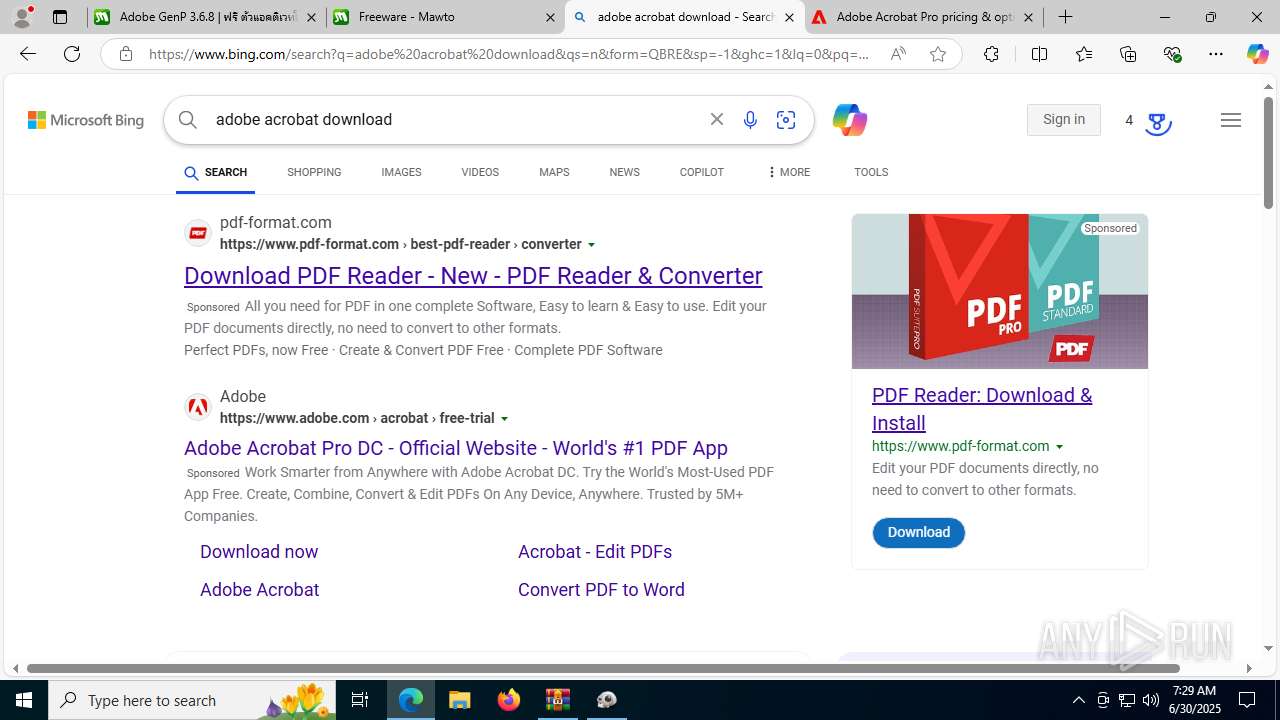The height and width of the screenshot is (720, 1280).
Task: Show hidden system tray icons chevron
Action: coord(1078,700)
